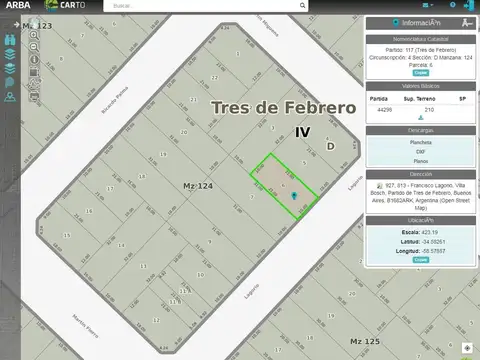Click parcel number 12 in Mz 124
The width and height of the screenshot is (480, 360).
click(156, 320)
